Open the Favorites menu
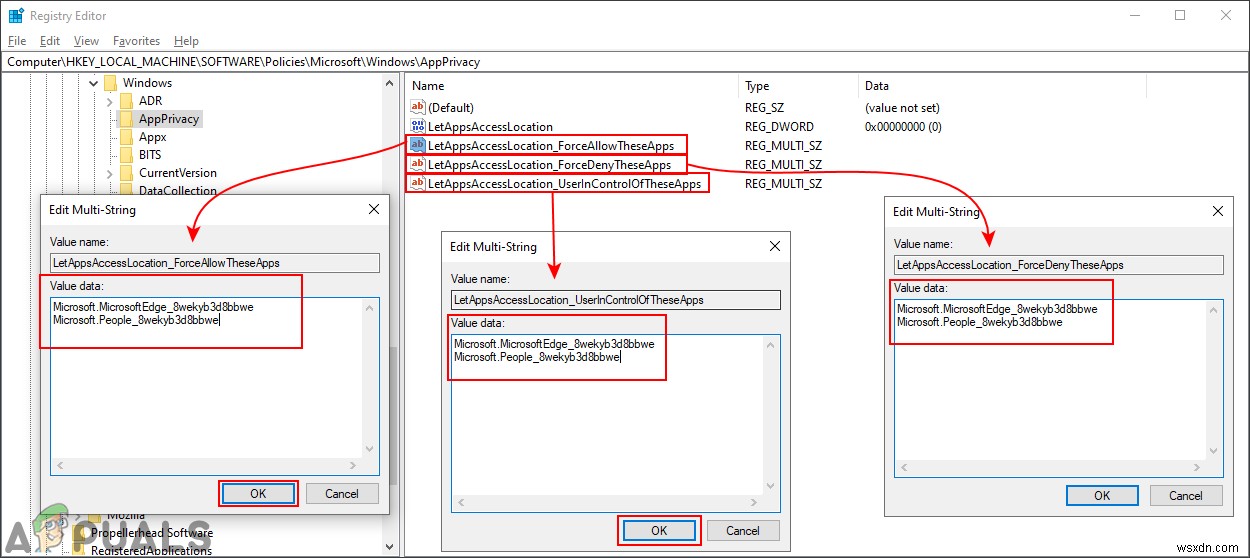The height and width of the screenshot is (558, 1250). tap(136, 41)
